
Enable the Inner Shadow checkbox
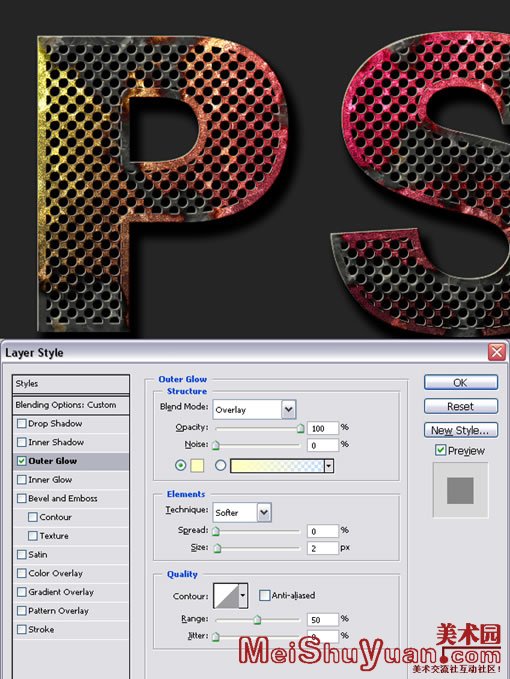click(x=22, y=442)
